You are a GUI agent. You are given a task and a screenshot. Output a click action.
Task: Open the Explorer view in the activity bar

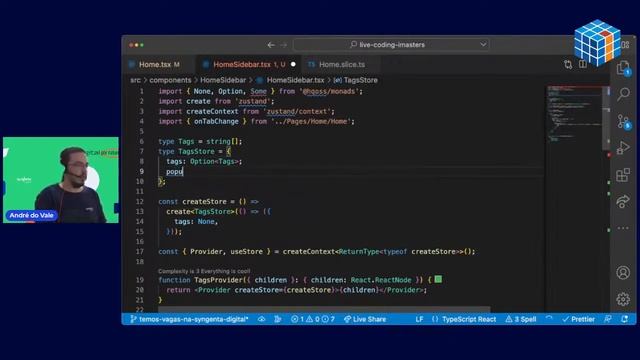point(623,69)
